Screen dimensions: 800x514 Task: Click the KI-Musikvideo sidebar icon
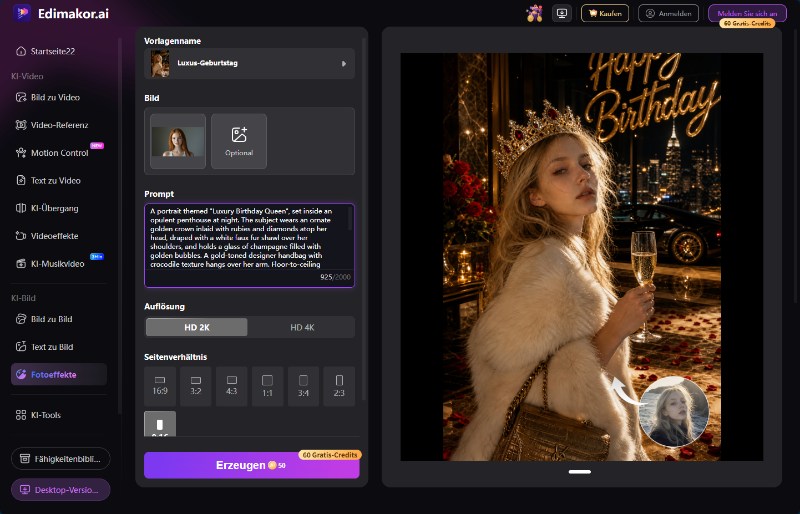21,263
